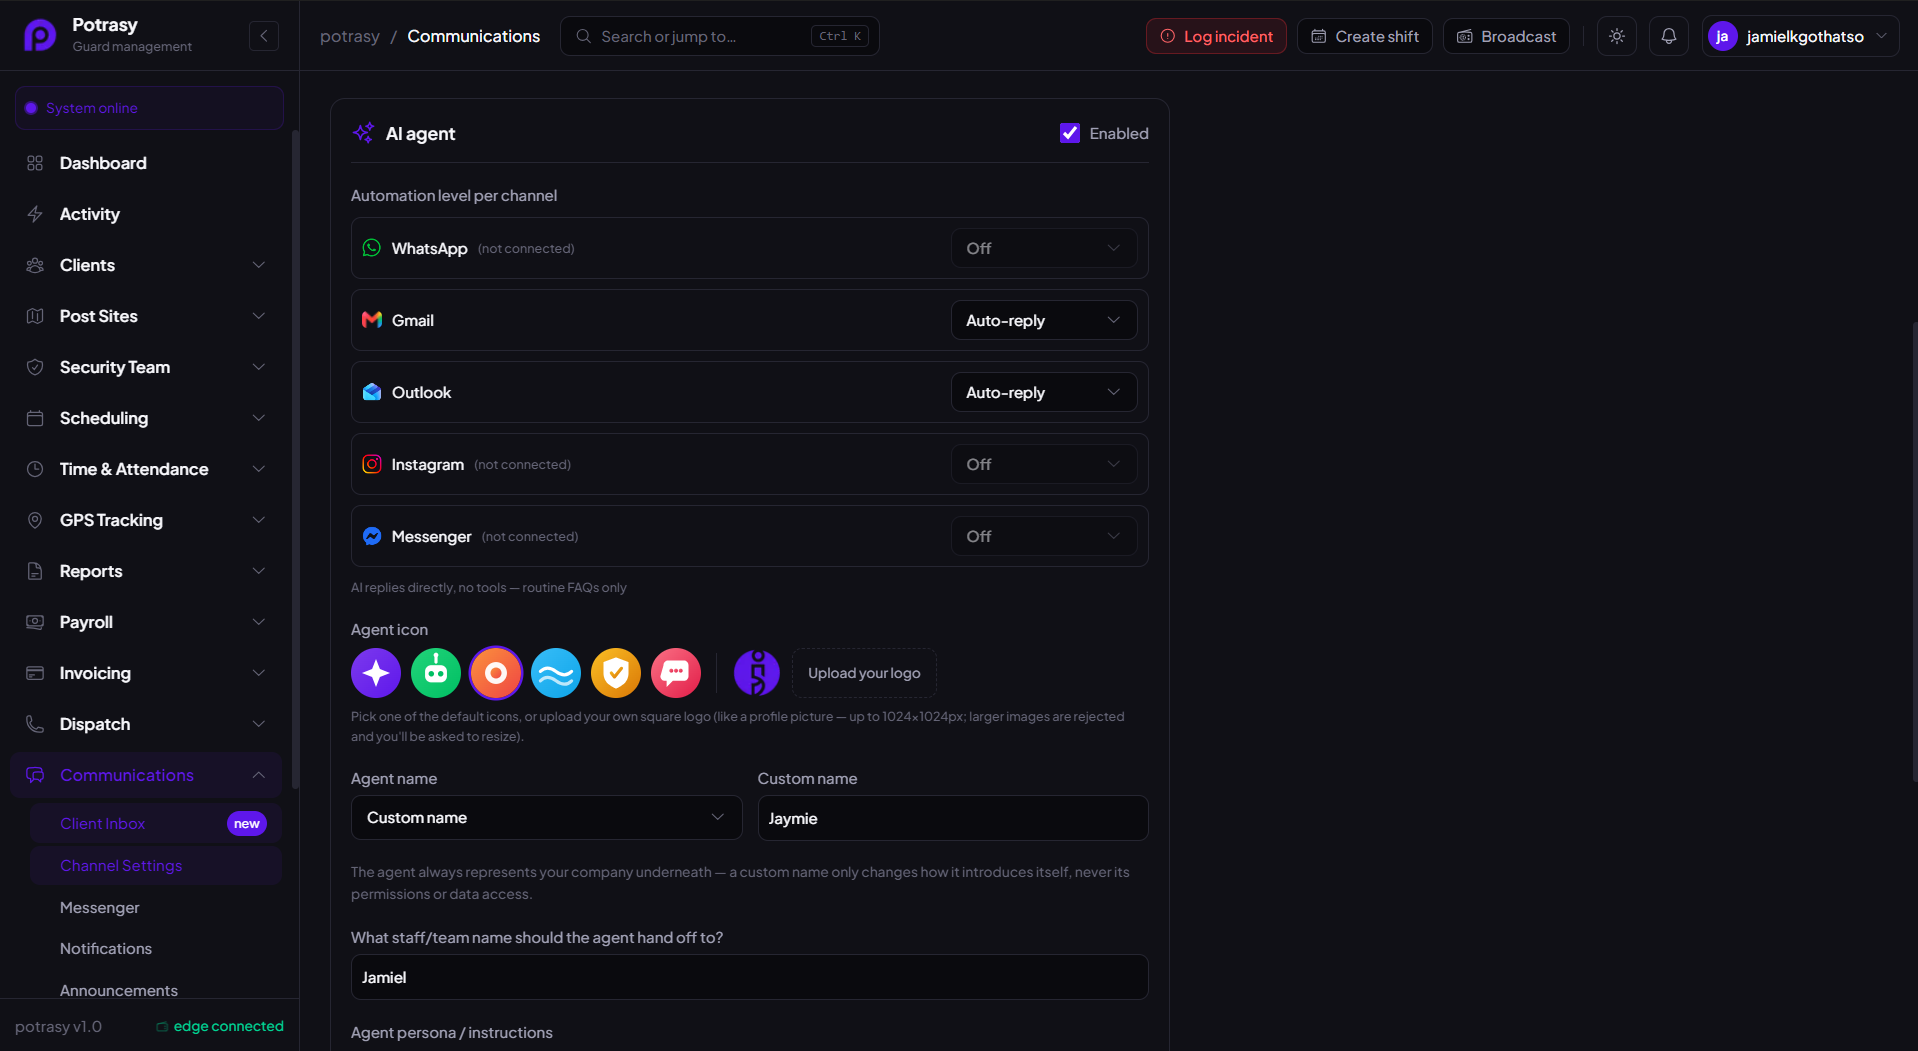This screenshot has height=1051, width=1918.
Task: Select the blue waves agent icon
Action: click(x=556, y=673)
